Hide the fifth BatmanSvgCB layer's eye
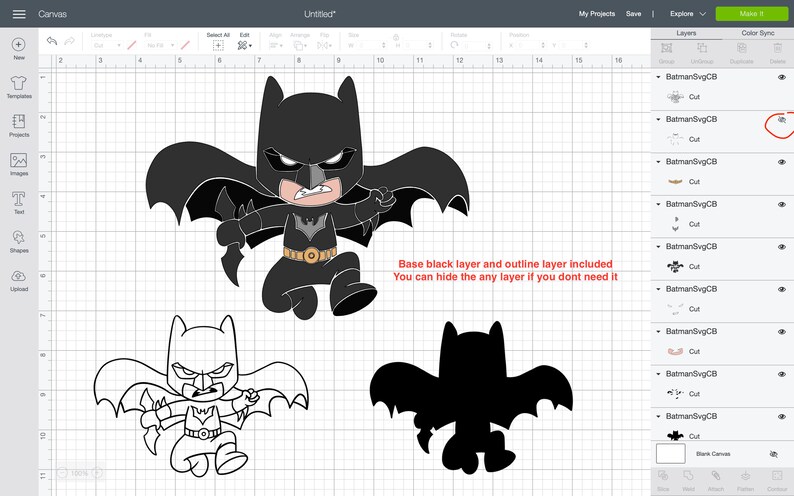 tap(782, 247)
